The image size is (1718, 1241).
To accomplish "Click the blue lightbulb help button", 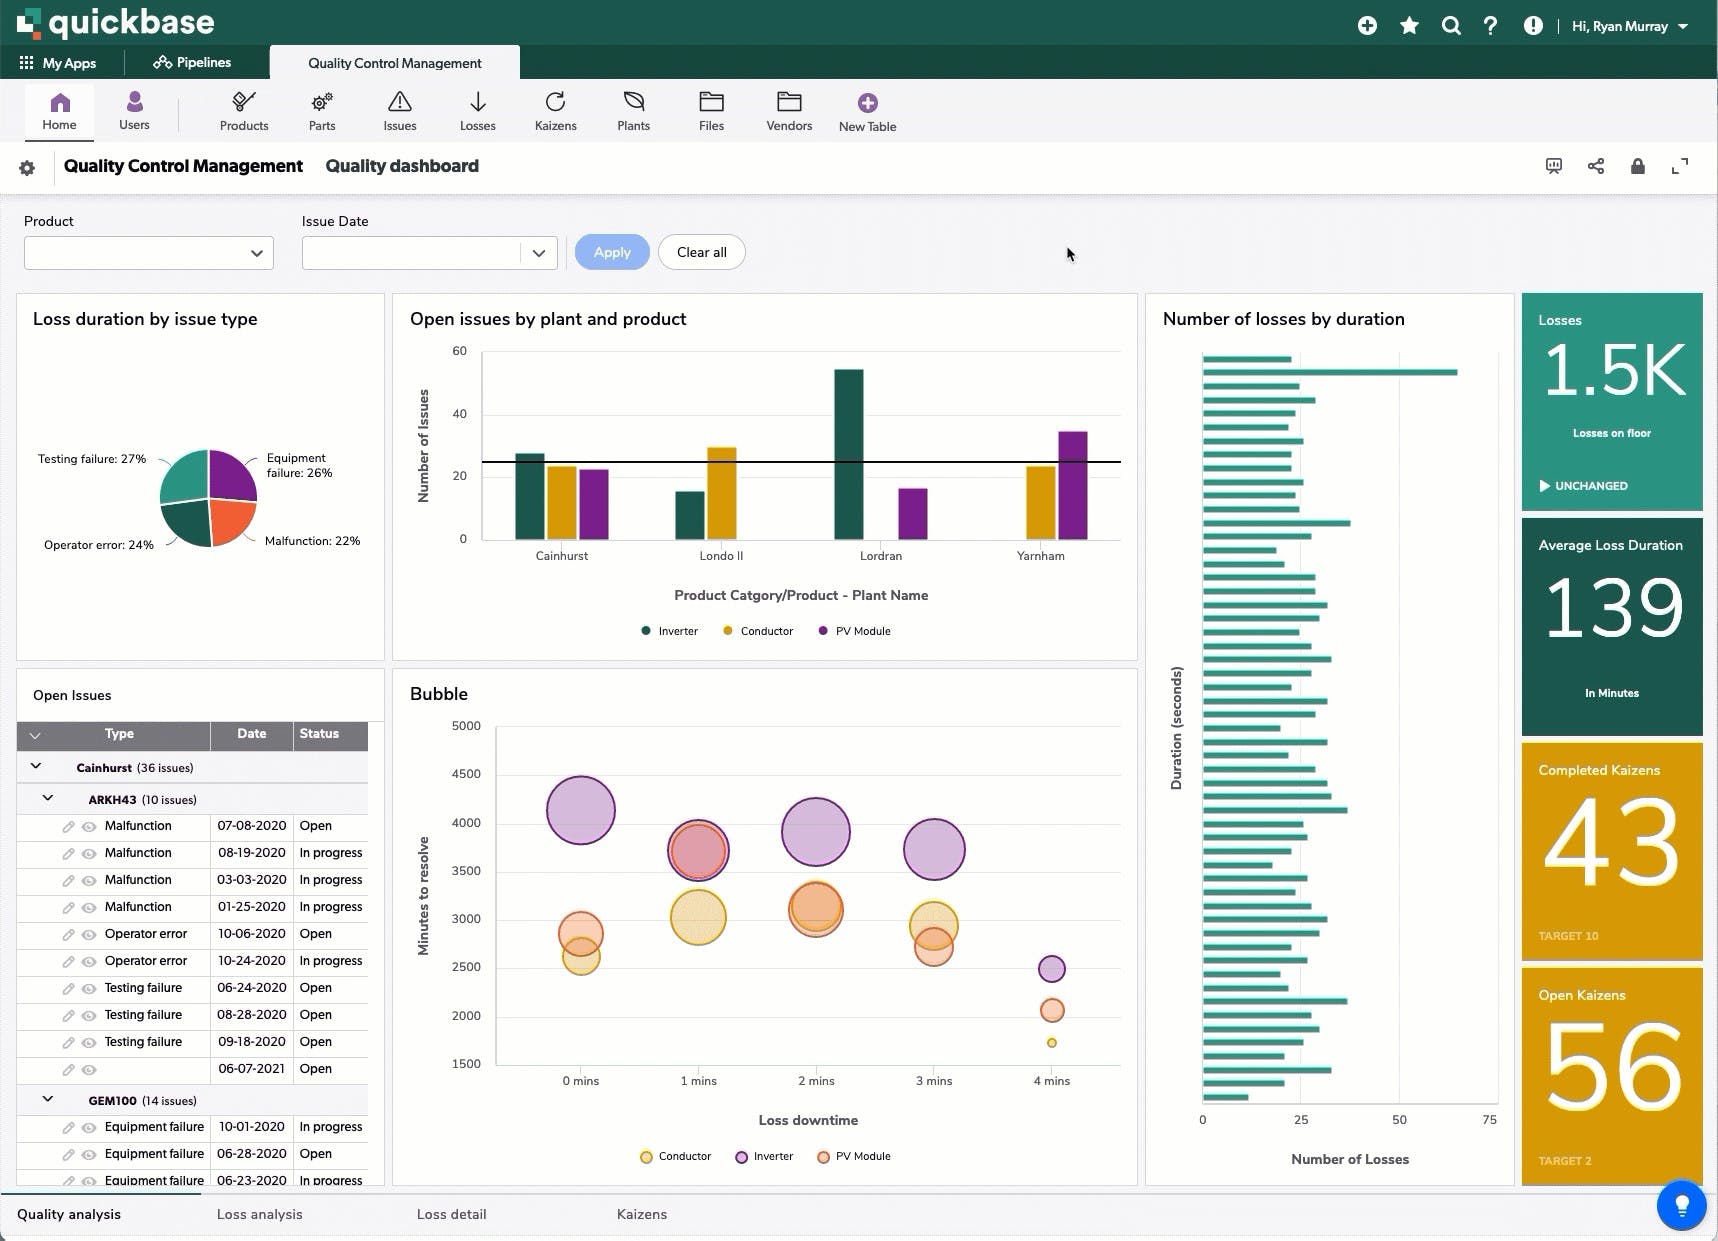I will 1682,1204.
